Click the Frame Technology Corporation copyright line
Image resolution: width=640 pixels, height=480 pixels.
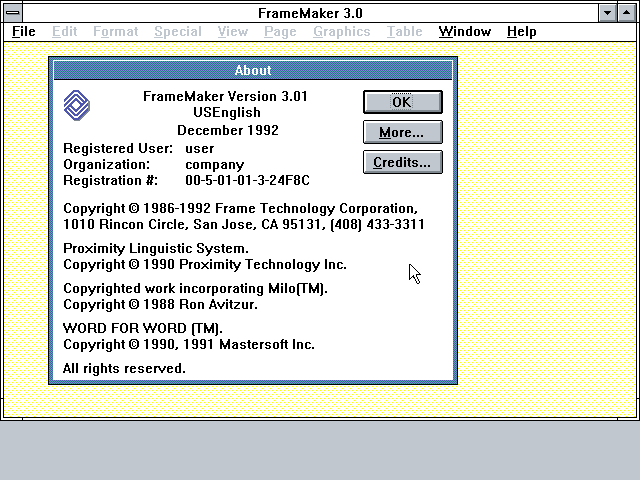click(240, 209)
